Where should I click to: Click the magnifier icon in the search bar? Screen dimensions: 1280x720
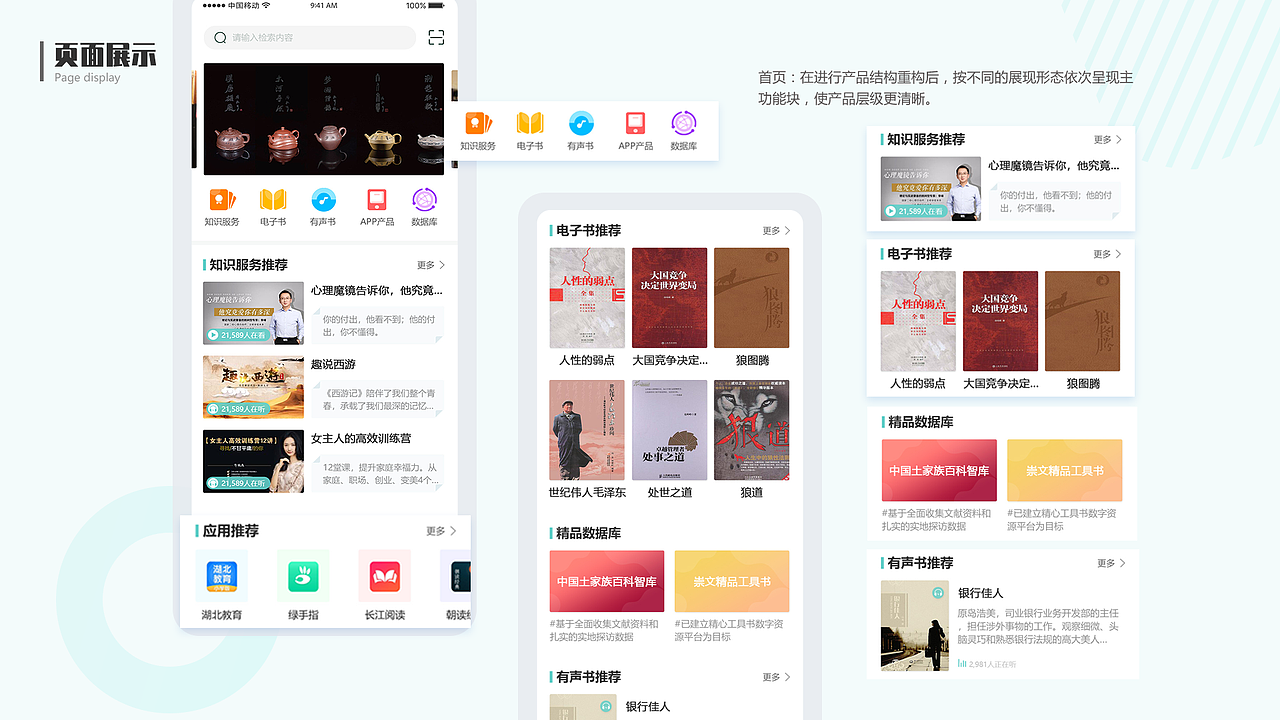coord(222,37)
